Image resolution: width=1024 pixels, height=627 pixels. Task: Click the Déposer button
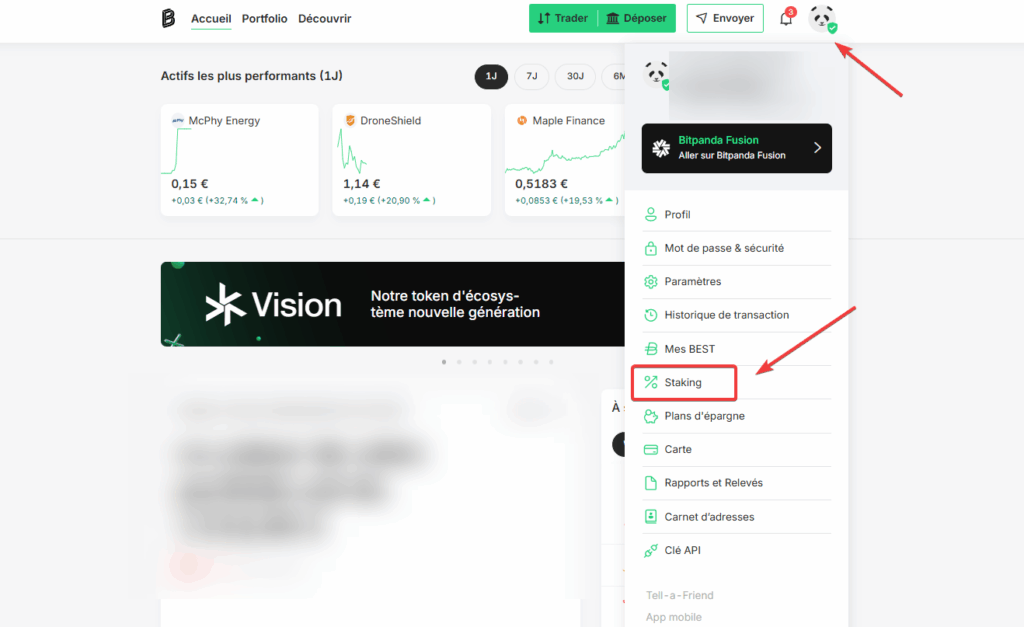(x=637, y=18)
